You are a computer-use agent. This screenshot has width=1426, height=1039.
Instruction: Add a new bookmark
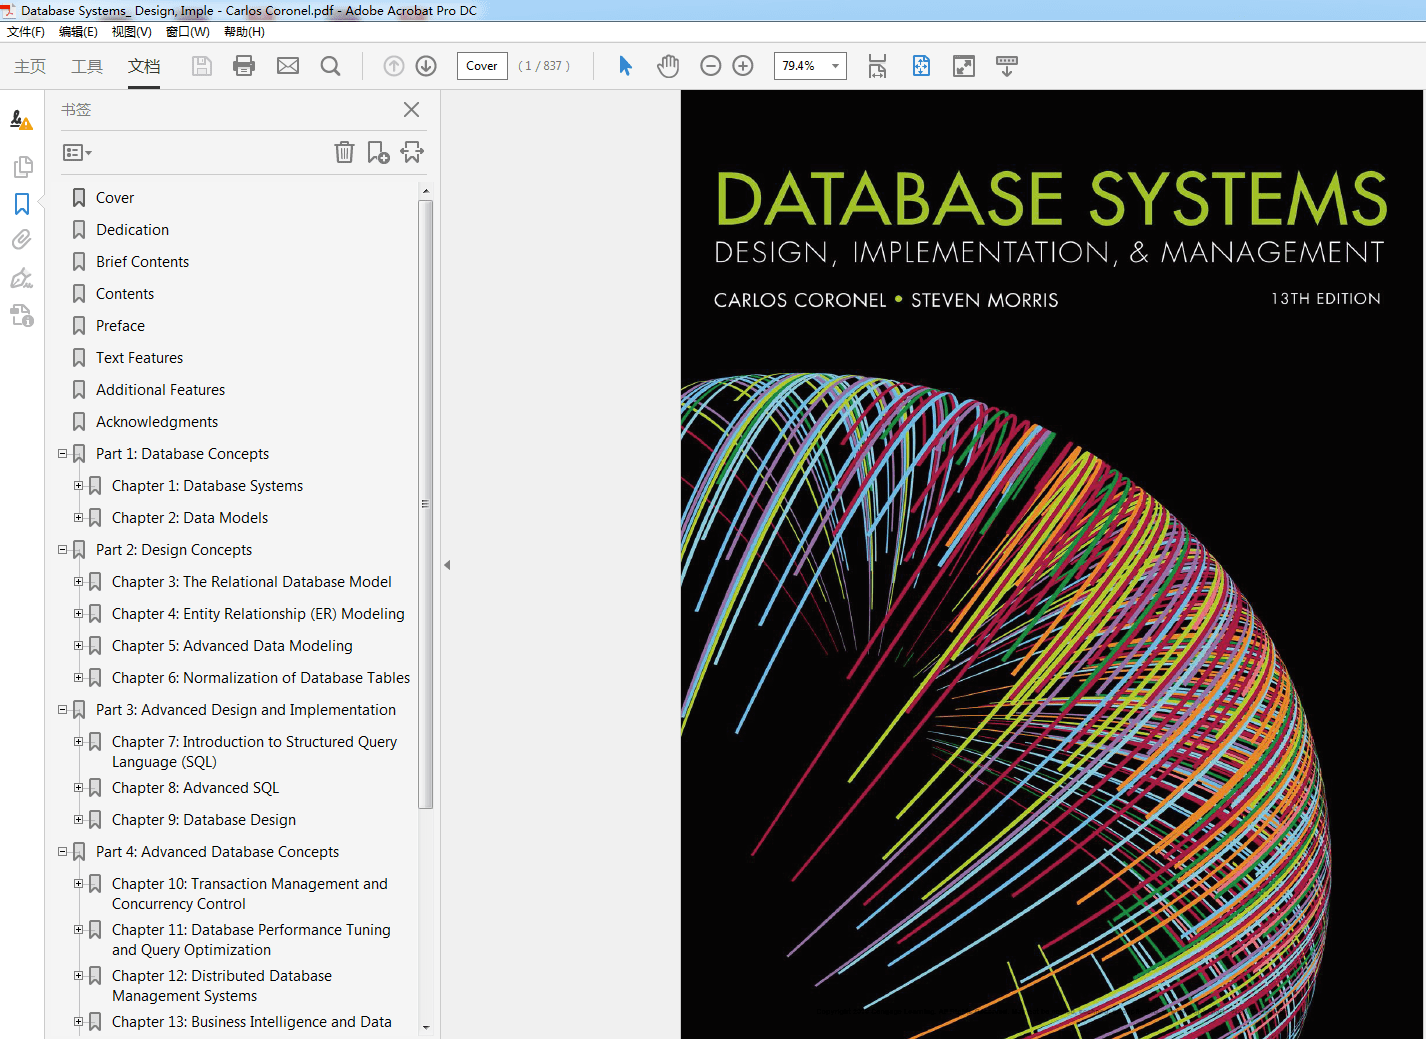pos(377,152)
